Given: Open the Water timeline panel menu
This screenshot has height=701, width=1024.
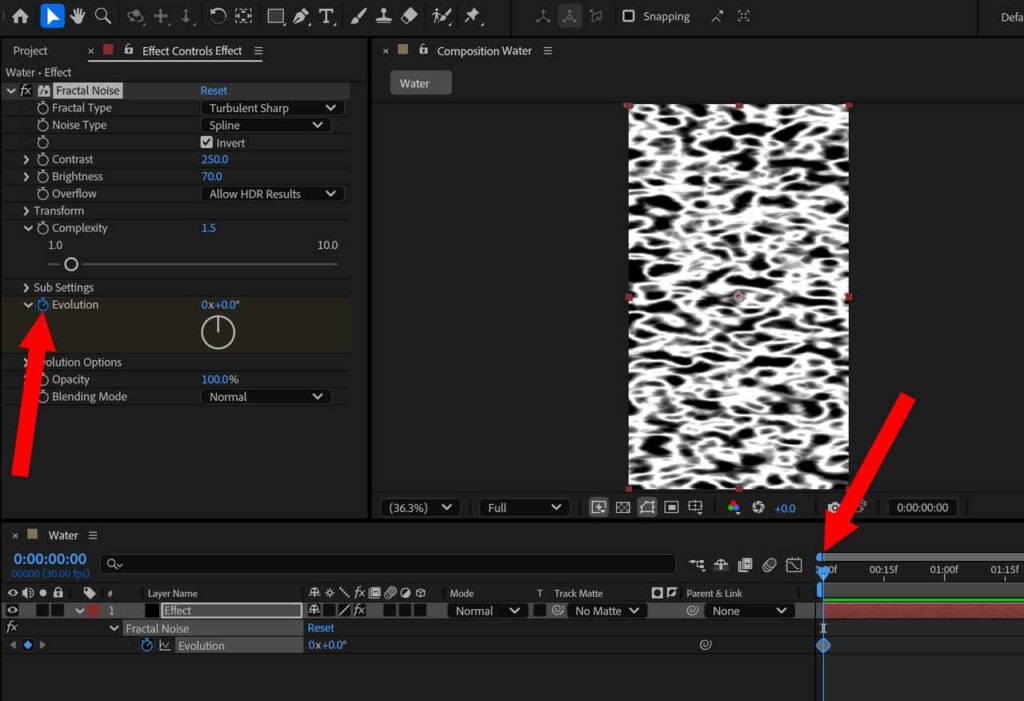Looking at the screenshot, I should pos(93,535).
